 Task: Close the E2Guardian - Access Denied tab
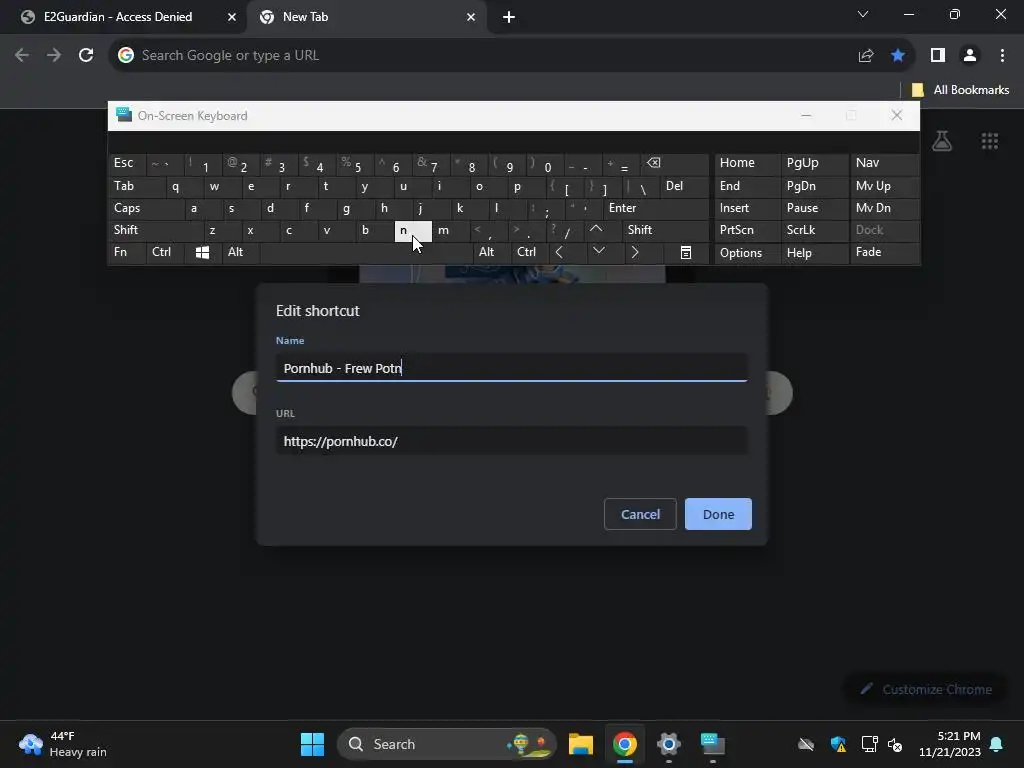(232, 17)
